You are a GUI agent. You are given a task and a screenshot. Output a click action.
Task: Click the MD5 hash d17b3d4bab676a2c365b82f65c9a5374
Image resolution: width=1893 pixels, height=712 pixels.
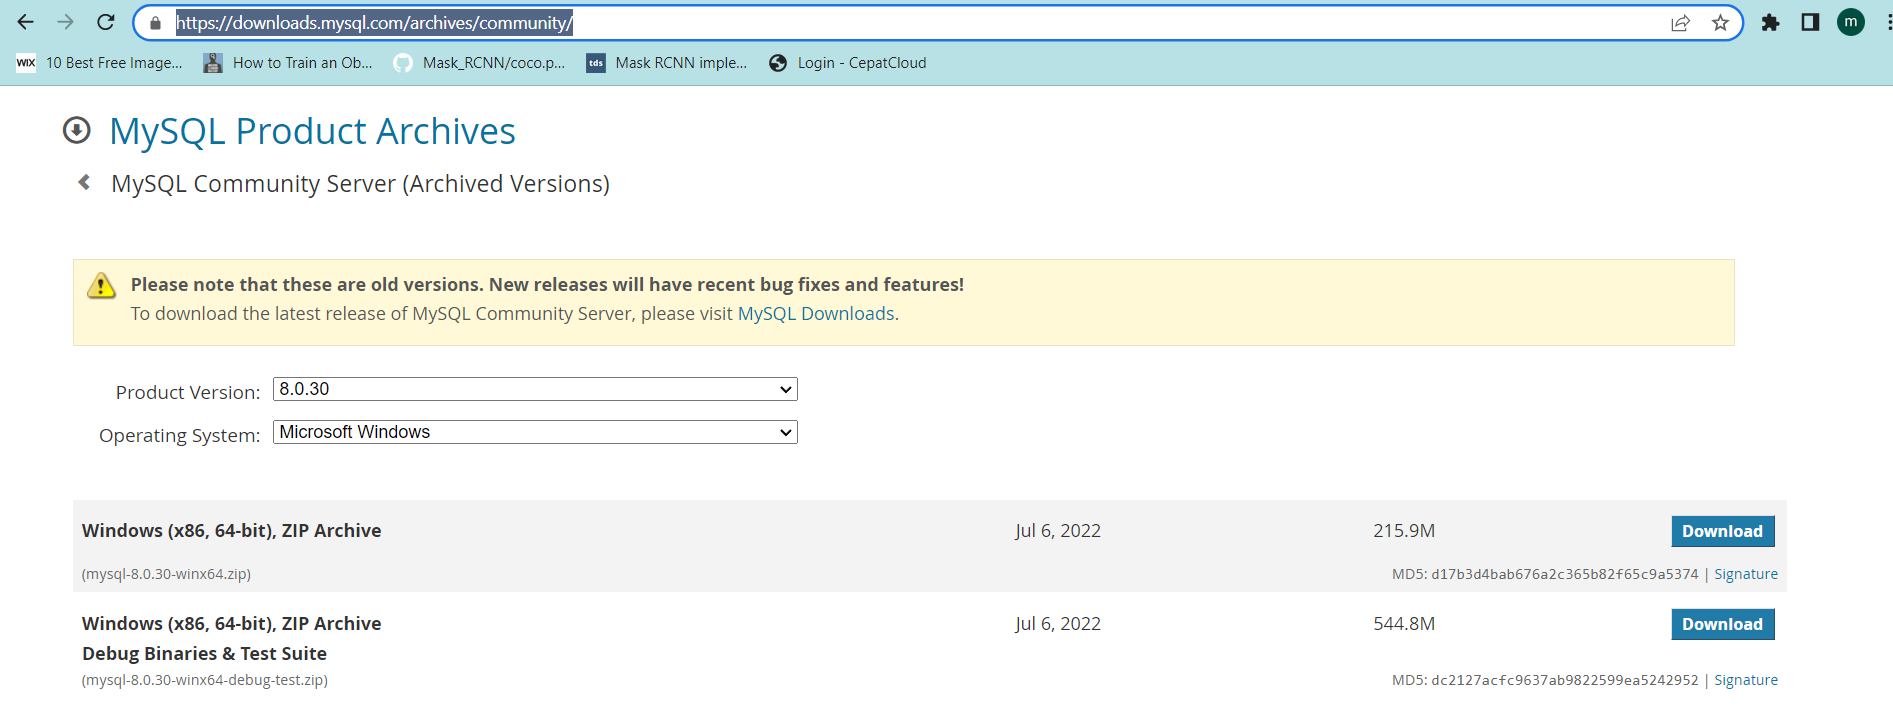pyautogui.click(x=1564, y=574)
